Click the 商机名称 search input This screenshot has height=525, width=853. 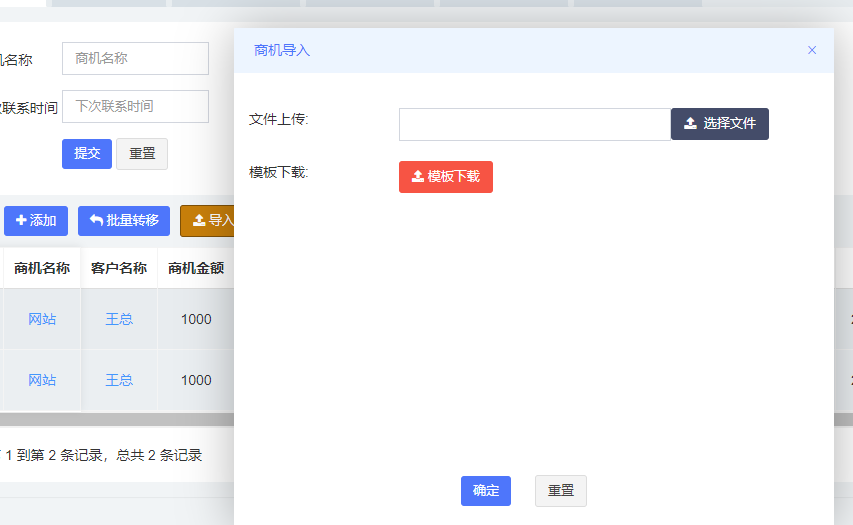(135, 58)
